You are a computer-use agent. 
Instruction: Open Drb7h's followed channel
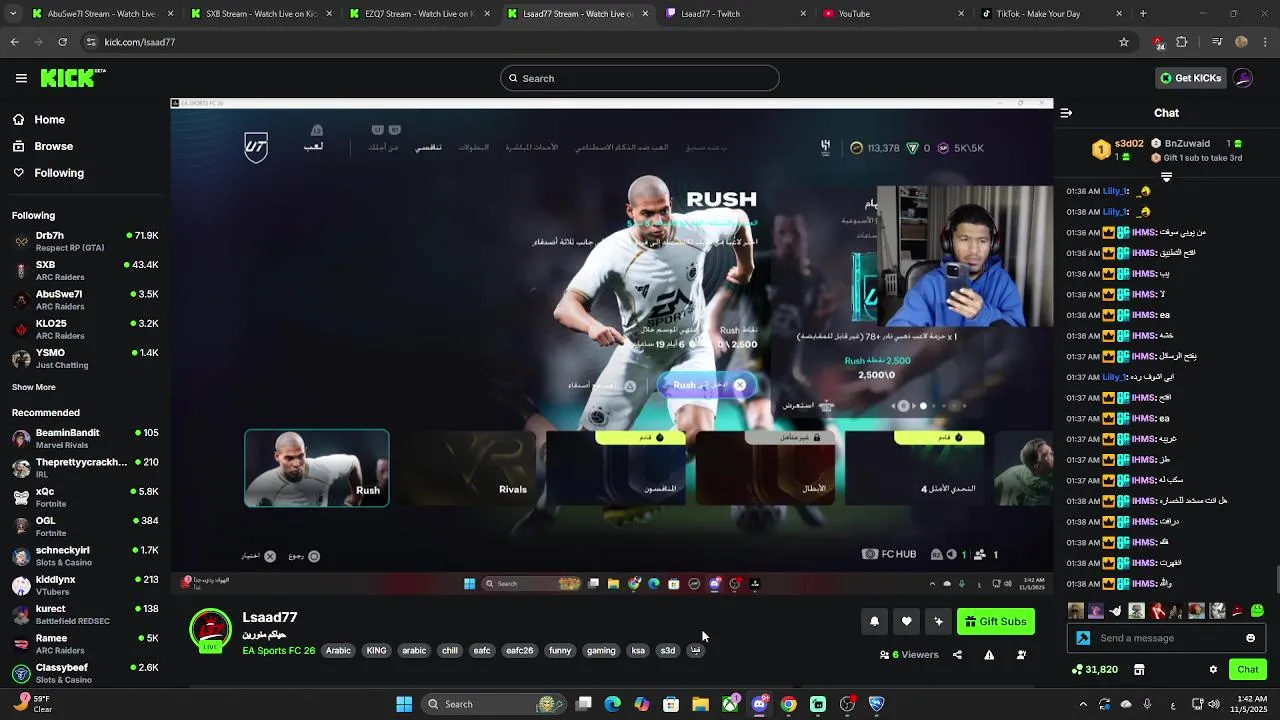(85, 241)
